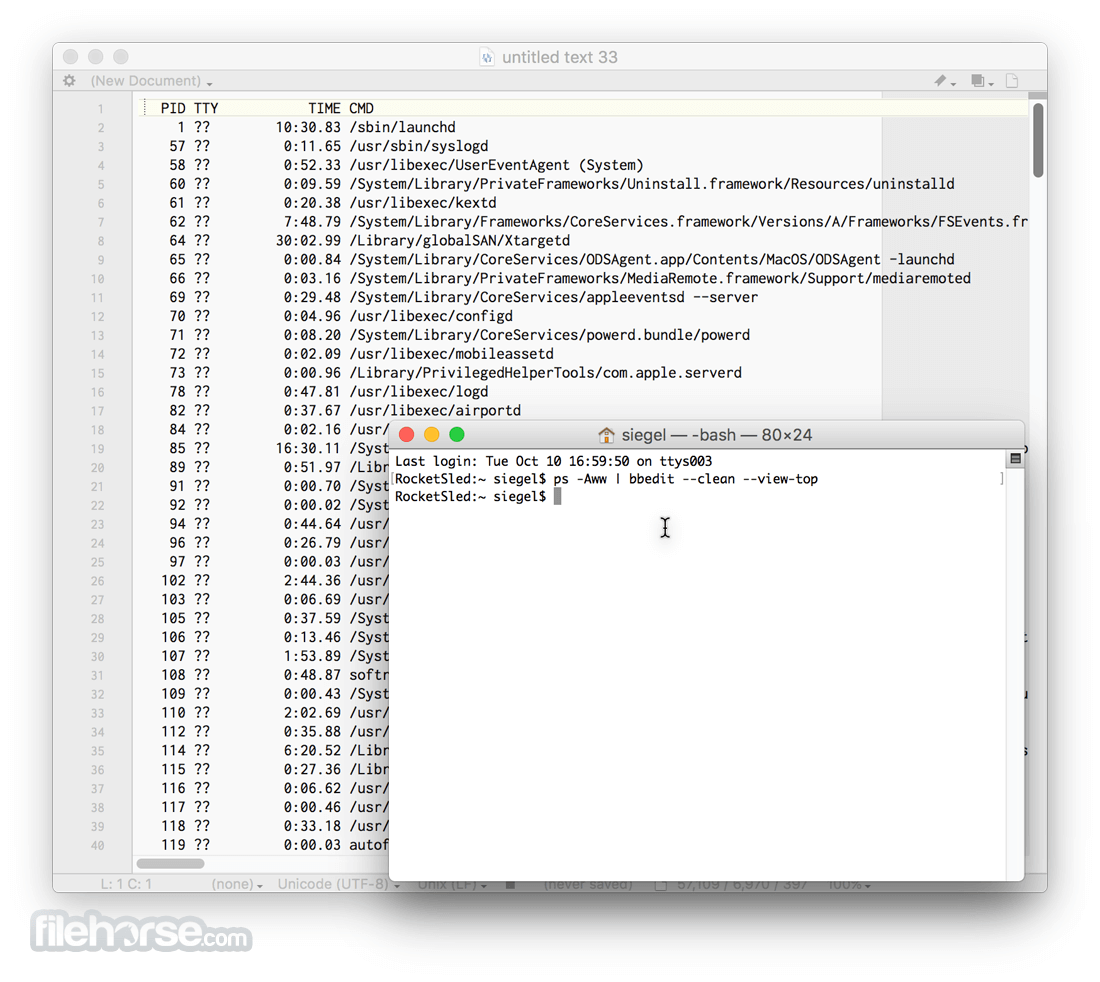The image size is (1100, 982).
Task: Click the PID 119 autof line in BBEdit
Action: point(274,845)
